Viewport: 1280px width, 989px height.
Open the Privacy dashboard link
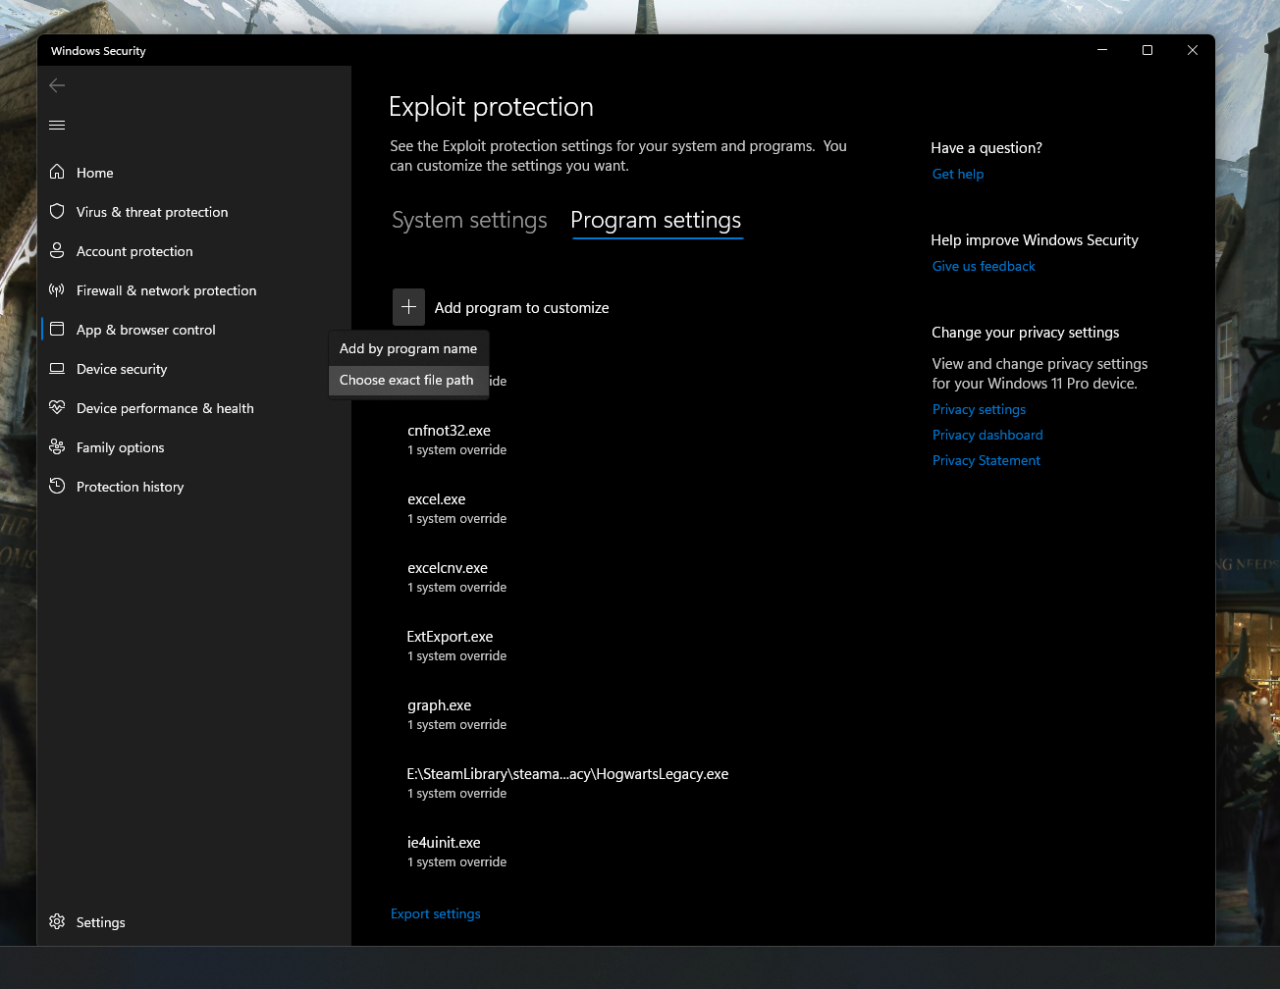coord(987,435)
